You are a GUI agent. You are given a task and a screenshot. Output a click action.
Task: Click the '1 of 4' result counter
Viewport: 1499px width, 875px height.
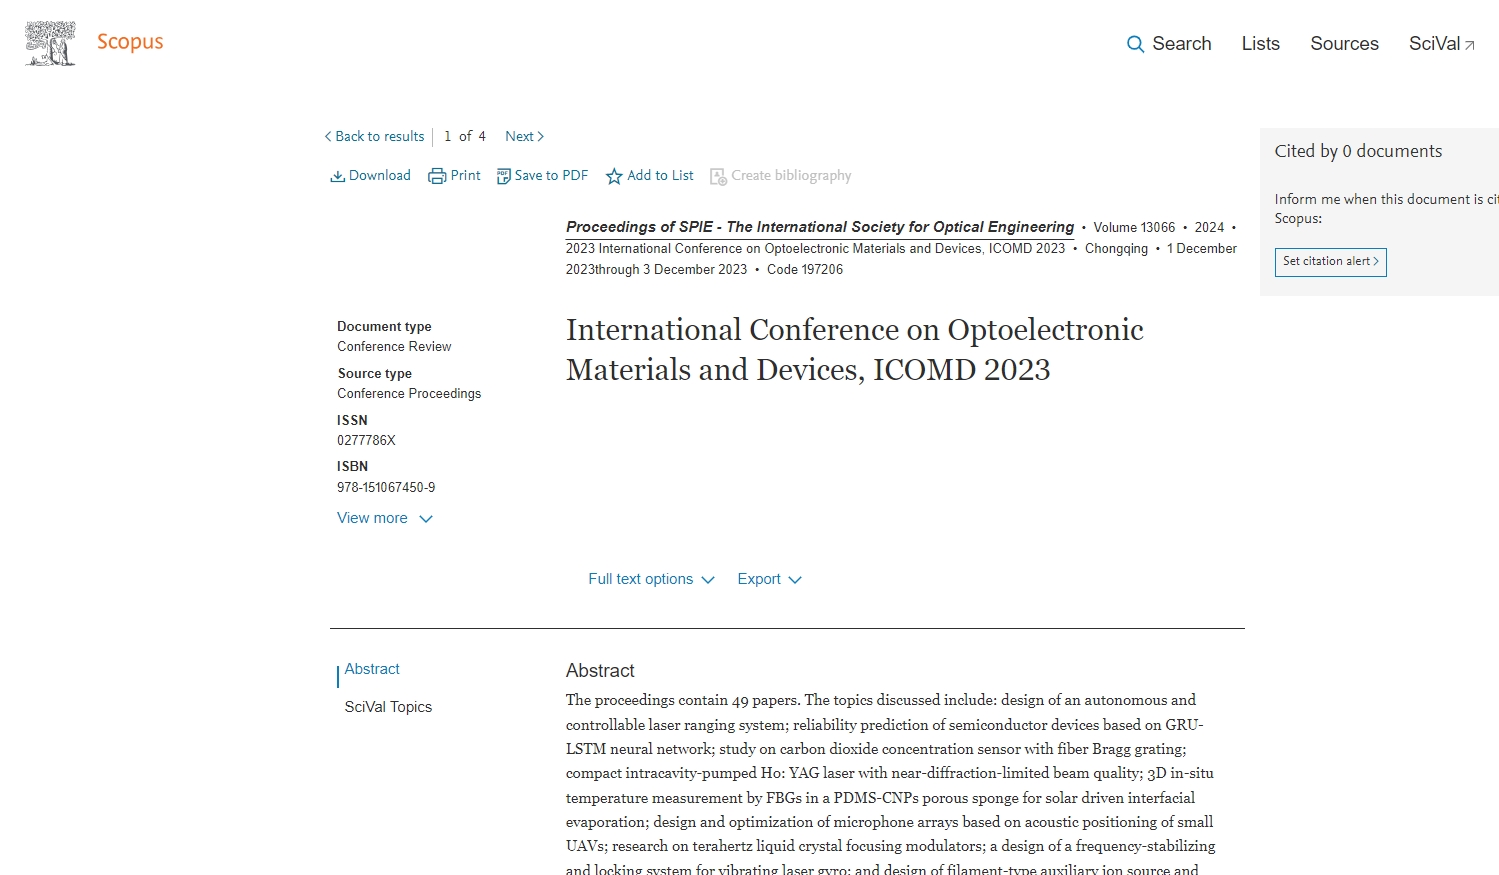465,136
